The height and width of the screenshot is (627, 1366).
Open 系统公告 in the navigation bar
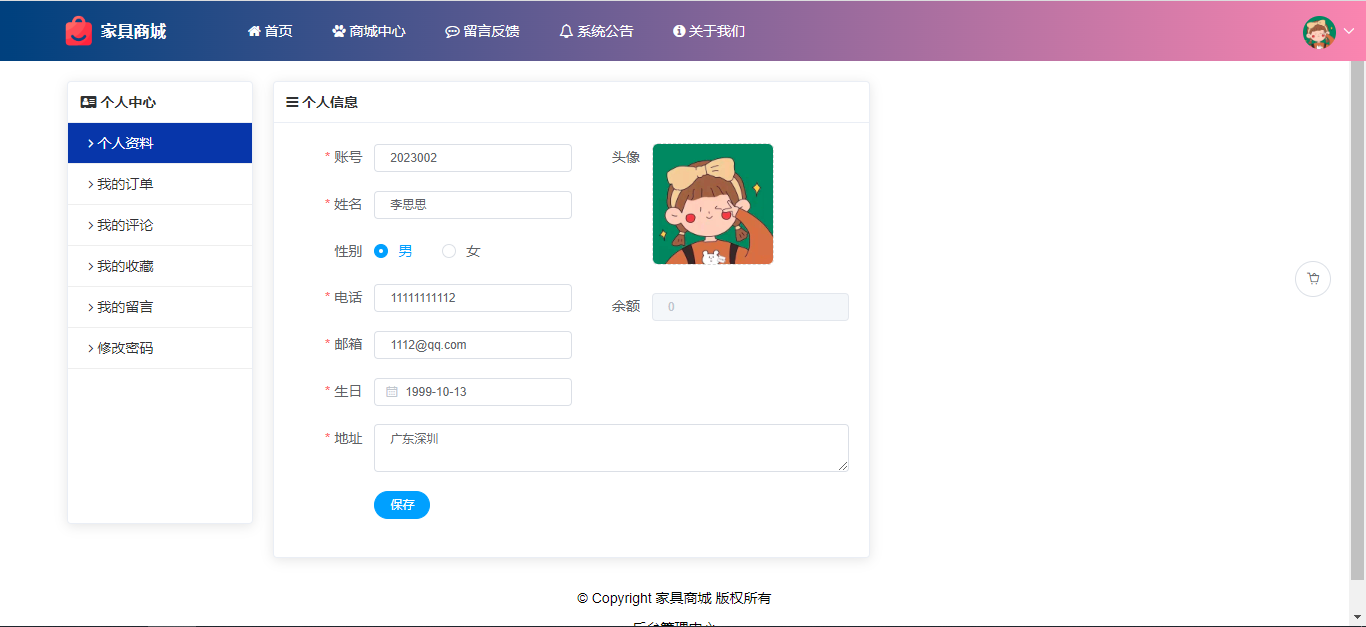[596, 31]
